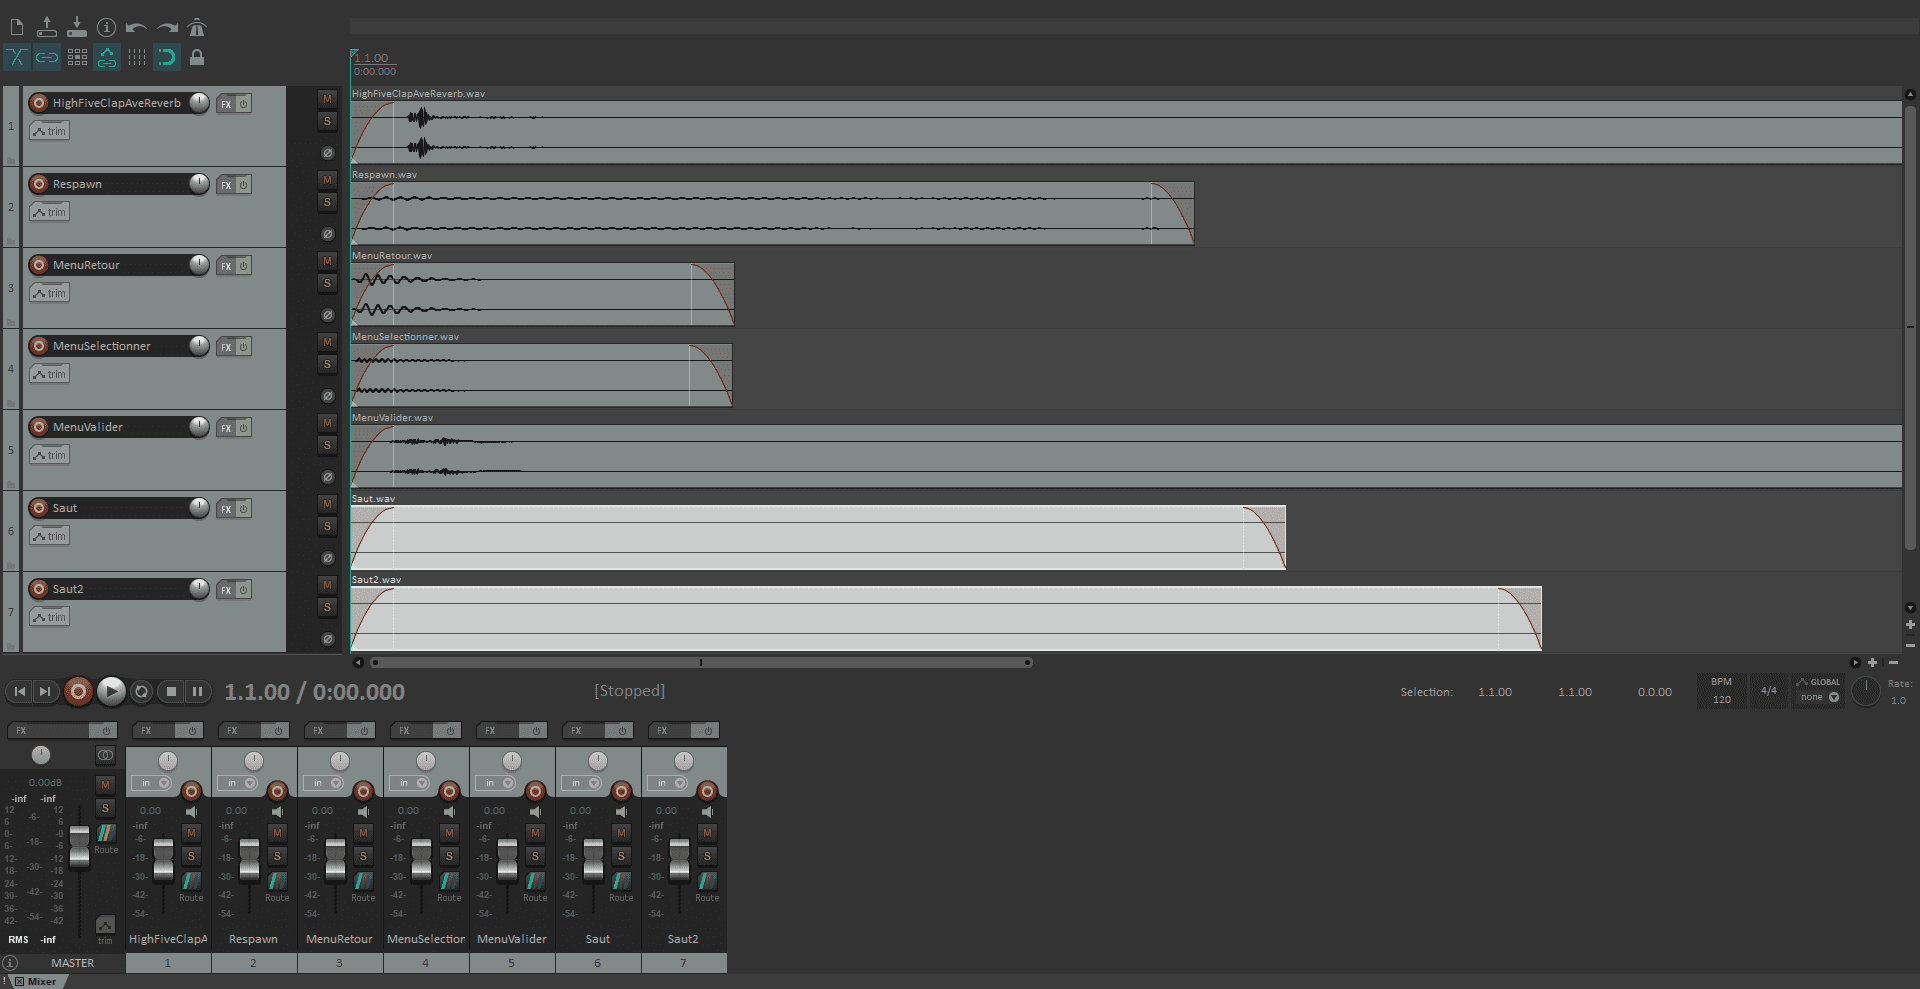This screenshot has height=989, width=1920.
Task: Select the MASTER channel label in mixer
Action: pyautogui.click(x=72, y=963)
